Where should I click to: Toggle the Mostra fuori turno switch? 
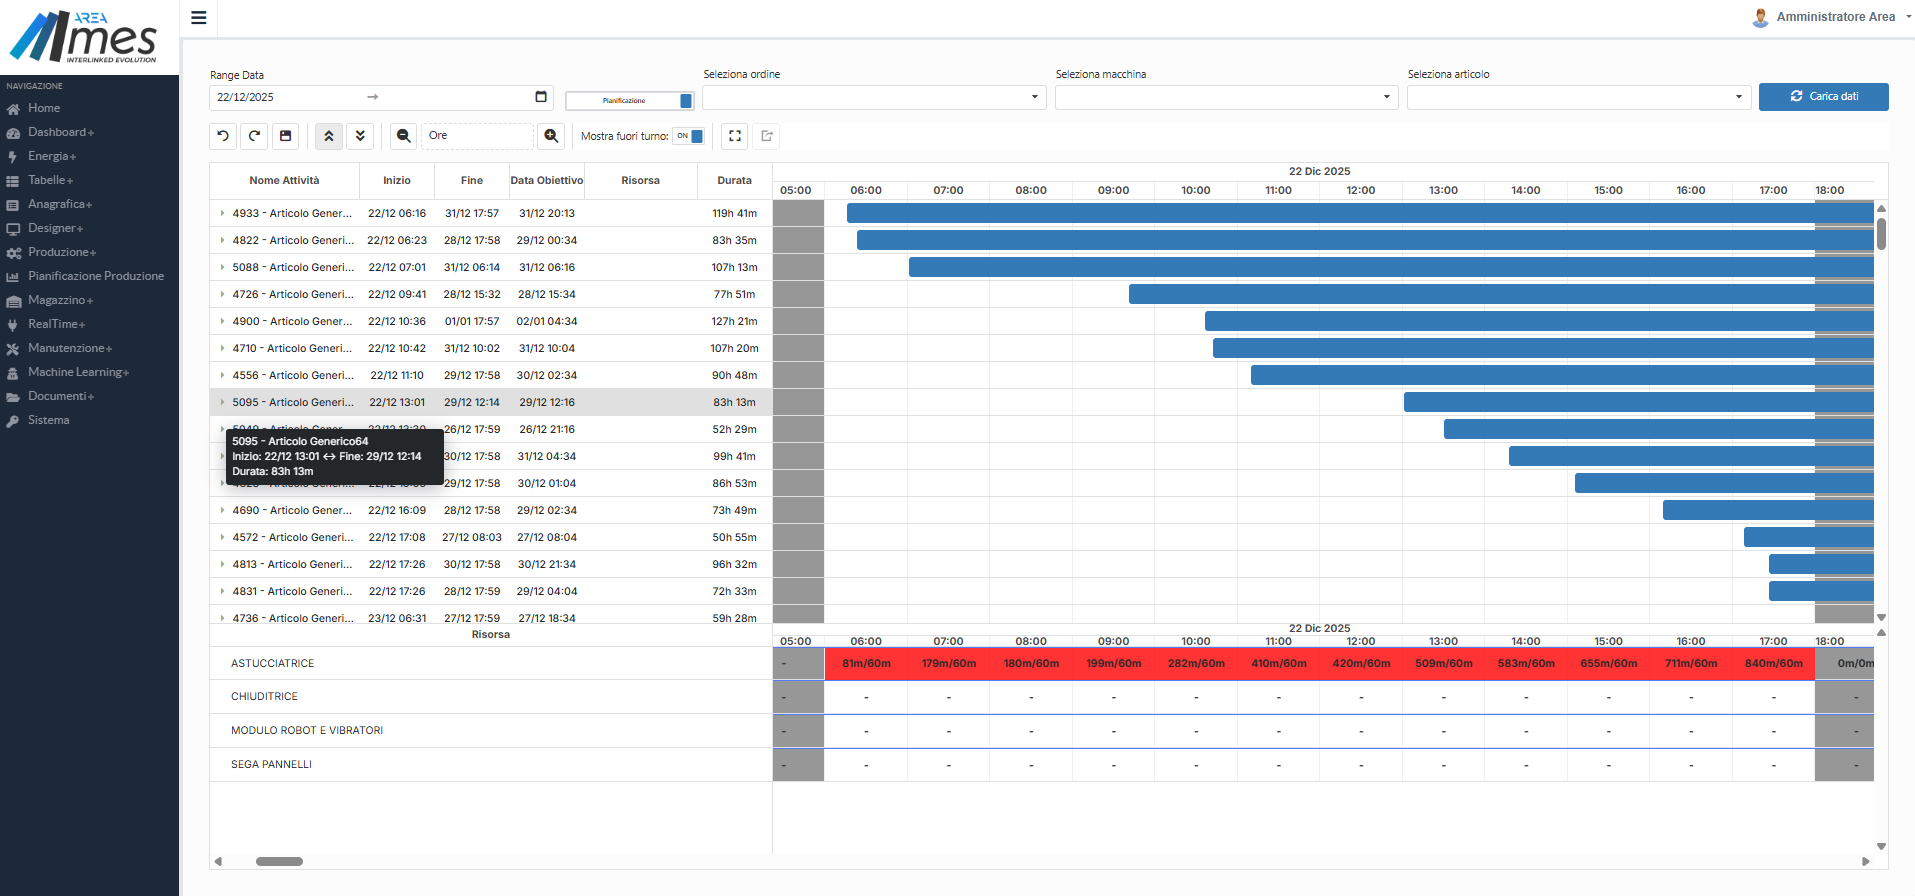coord(689,136)
